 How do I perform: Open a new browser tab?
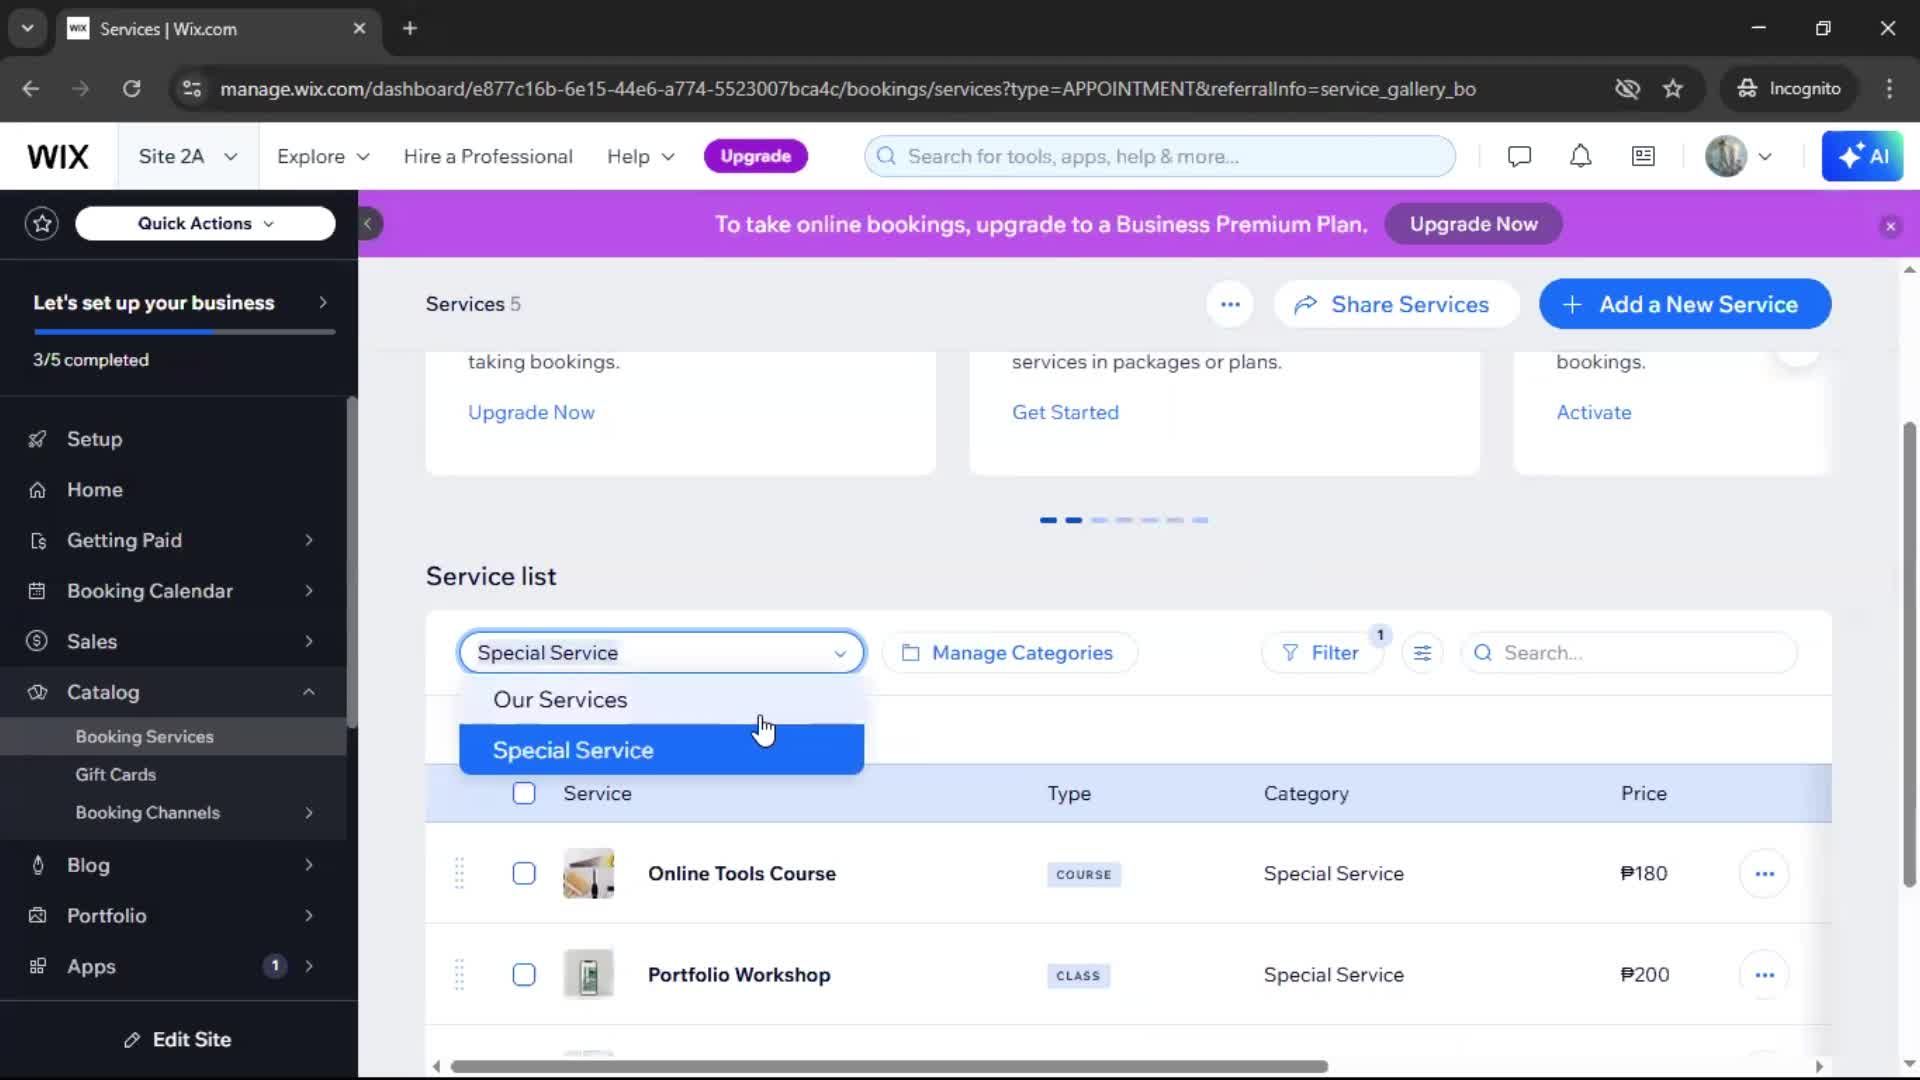click(410, 28)
